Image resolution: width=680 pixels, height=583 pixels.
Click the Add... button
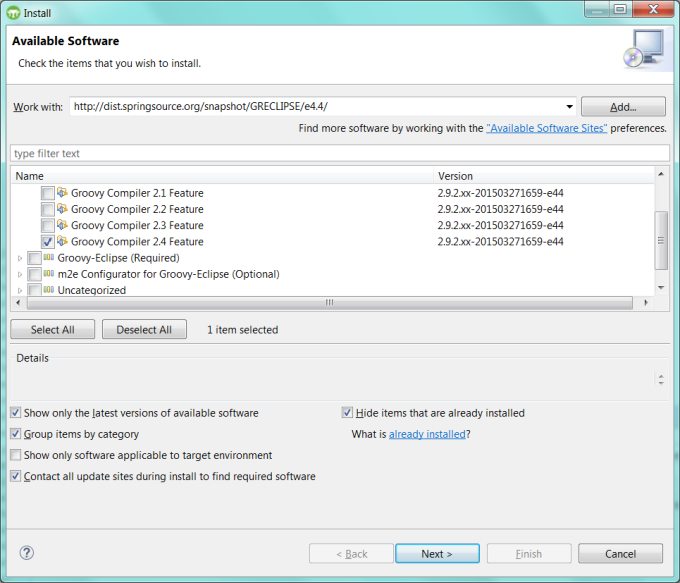tap(623, 107)
